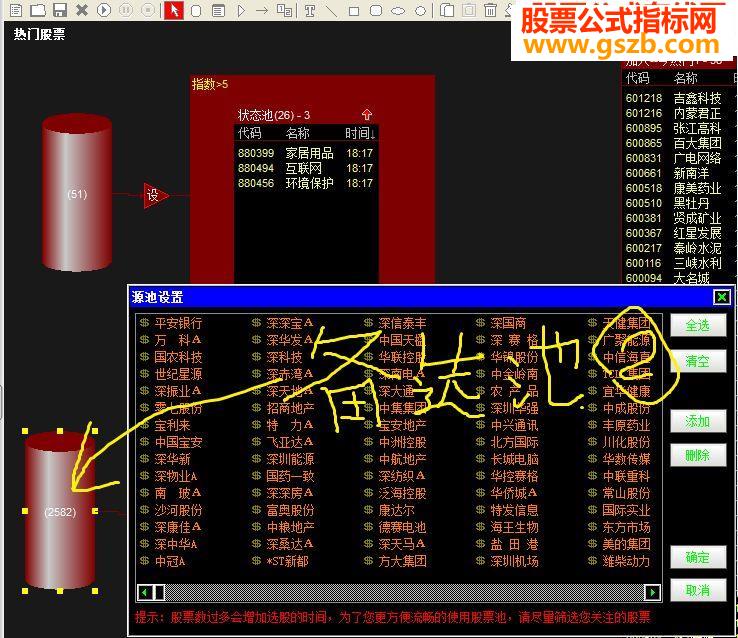
Task: Click the 取消 button
Action: (x=698, y=590)
